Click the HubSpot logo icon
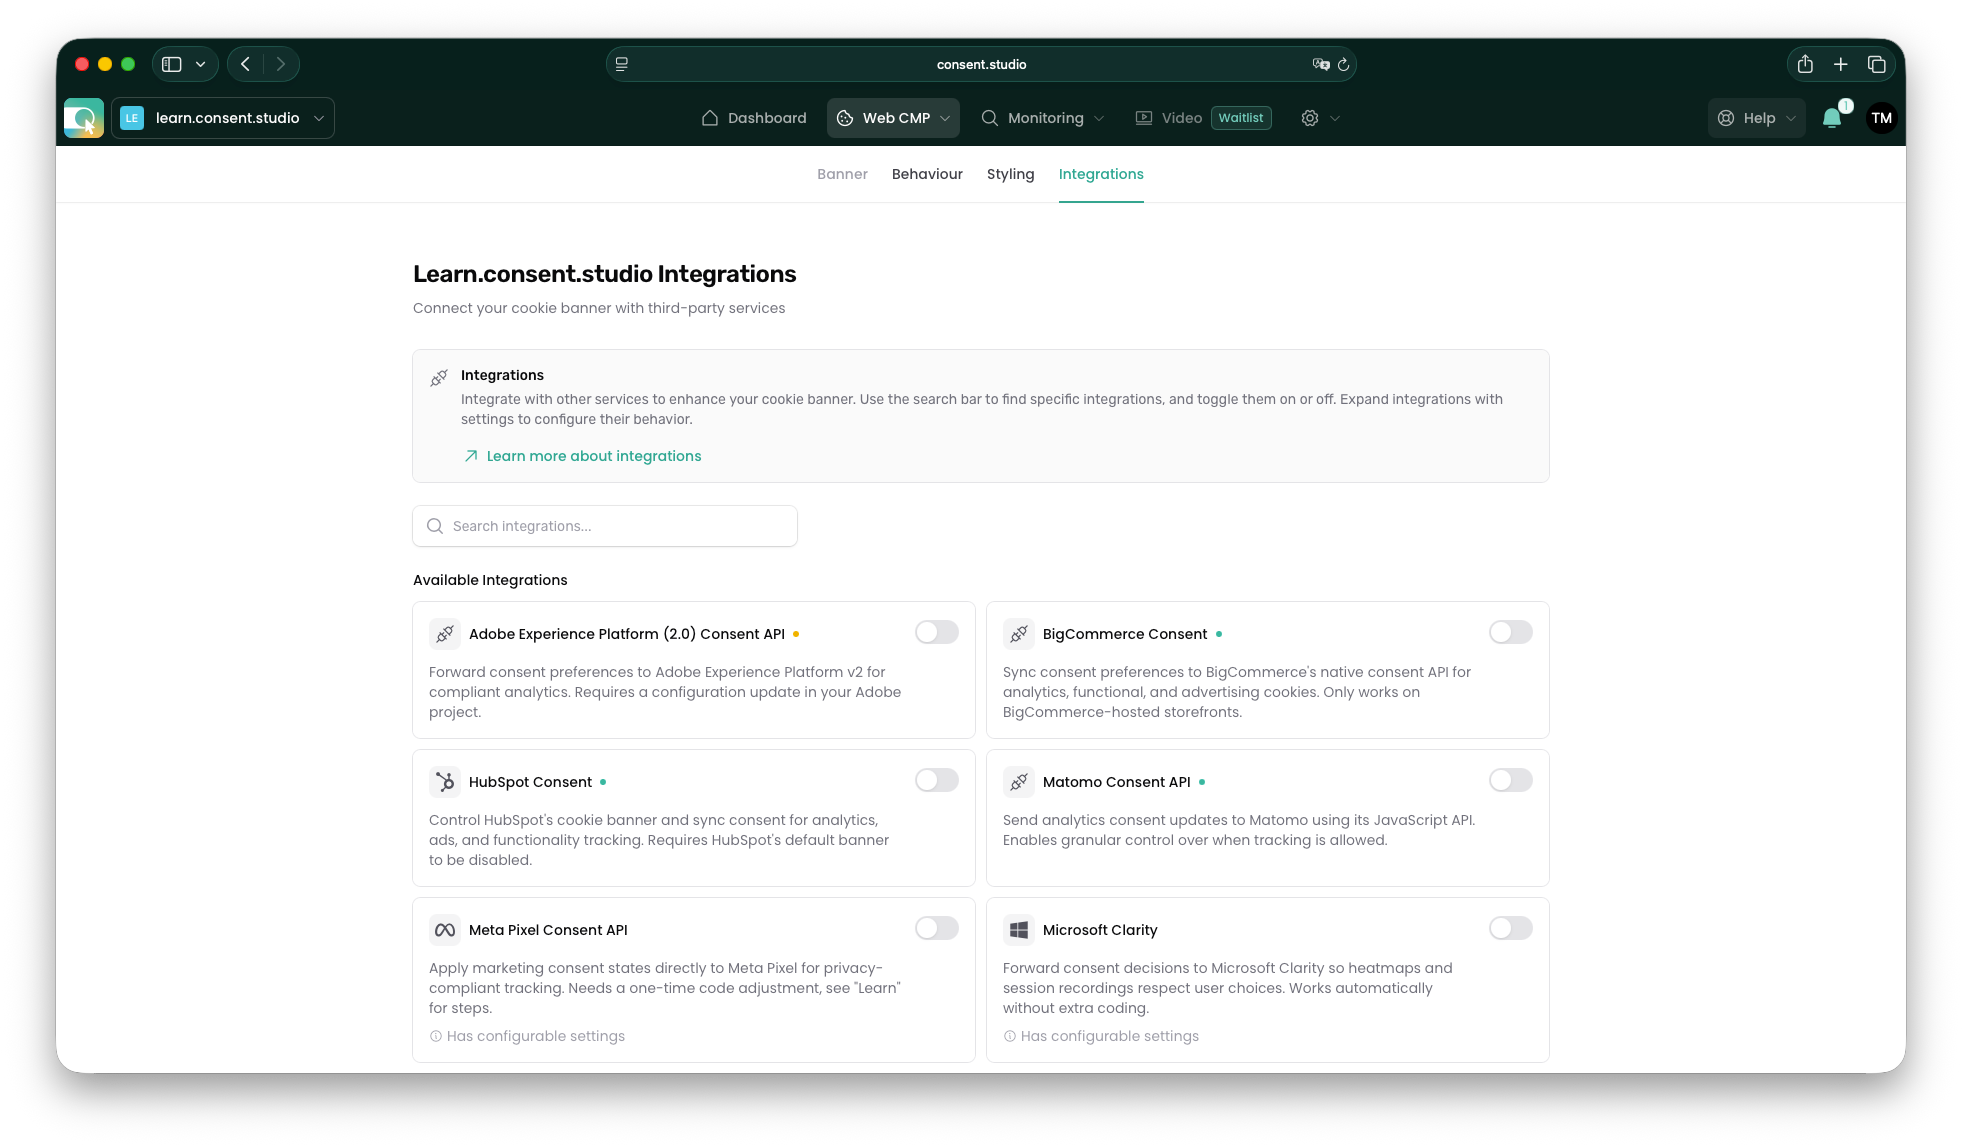The height and width of the screenshot is (1147, 1962). coord(445,782)
